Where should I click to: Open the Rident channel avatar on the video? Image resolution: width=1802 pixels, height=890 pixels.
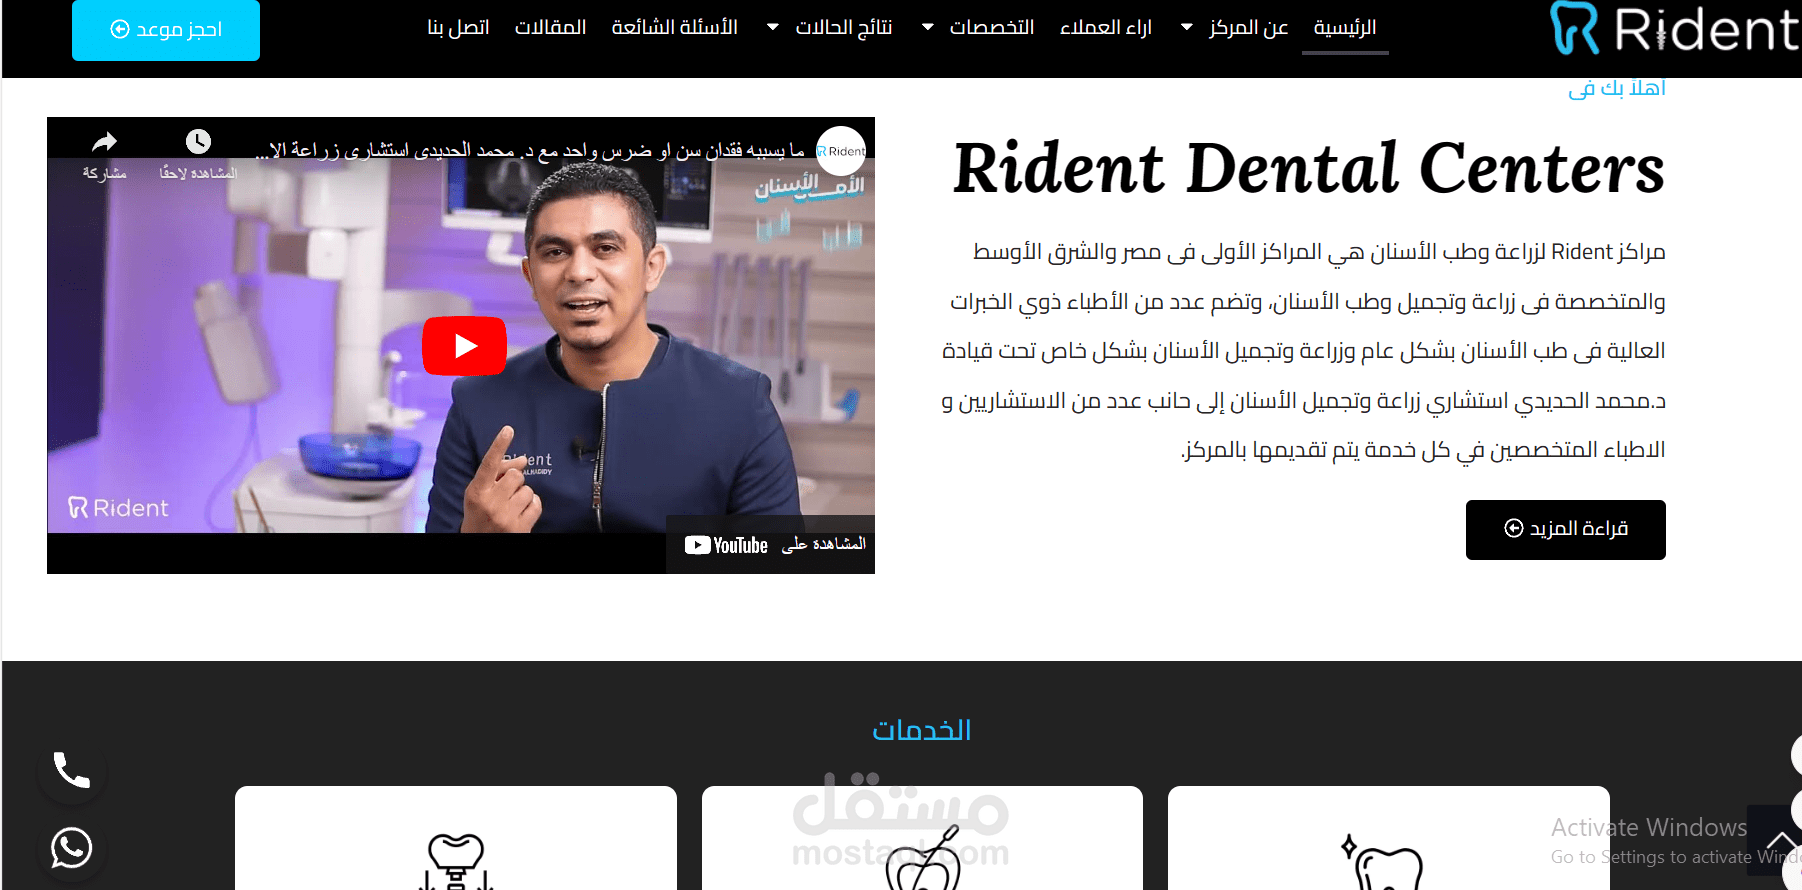[x=841, y=151]
